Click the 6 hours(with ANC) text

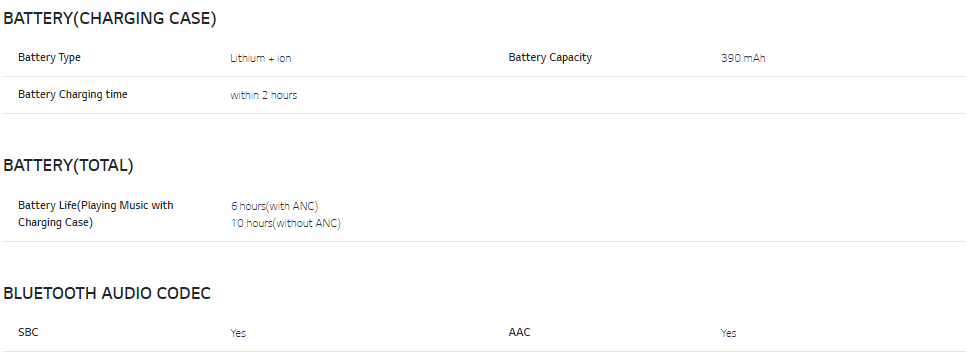274,206
